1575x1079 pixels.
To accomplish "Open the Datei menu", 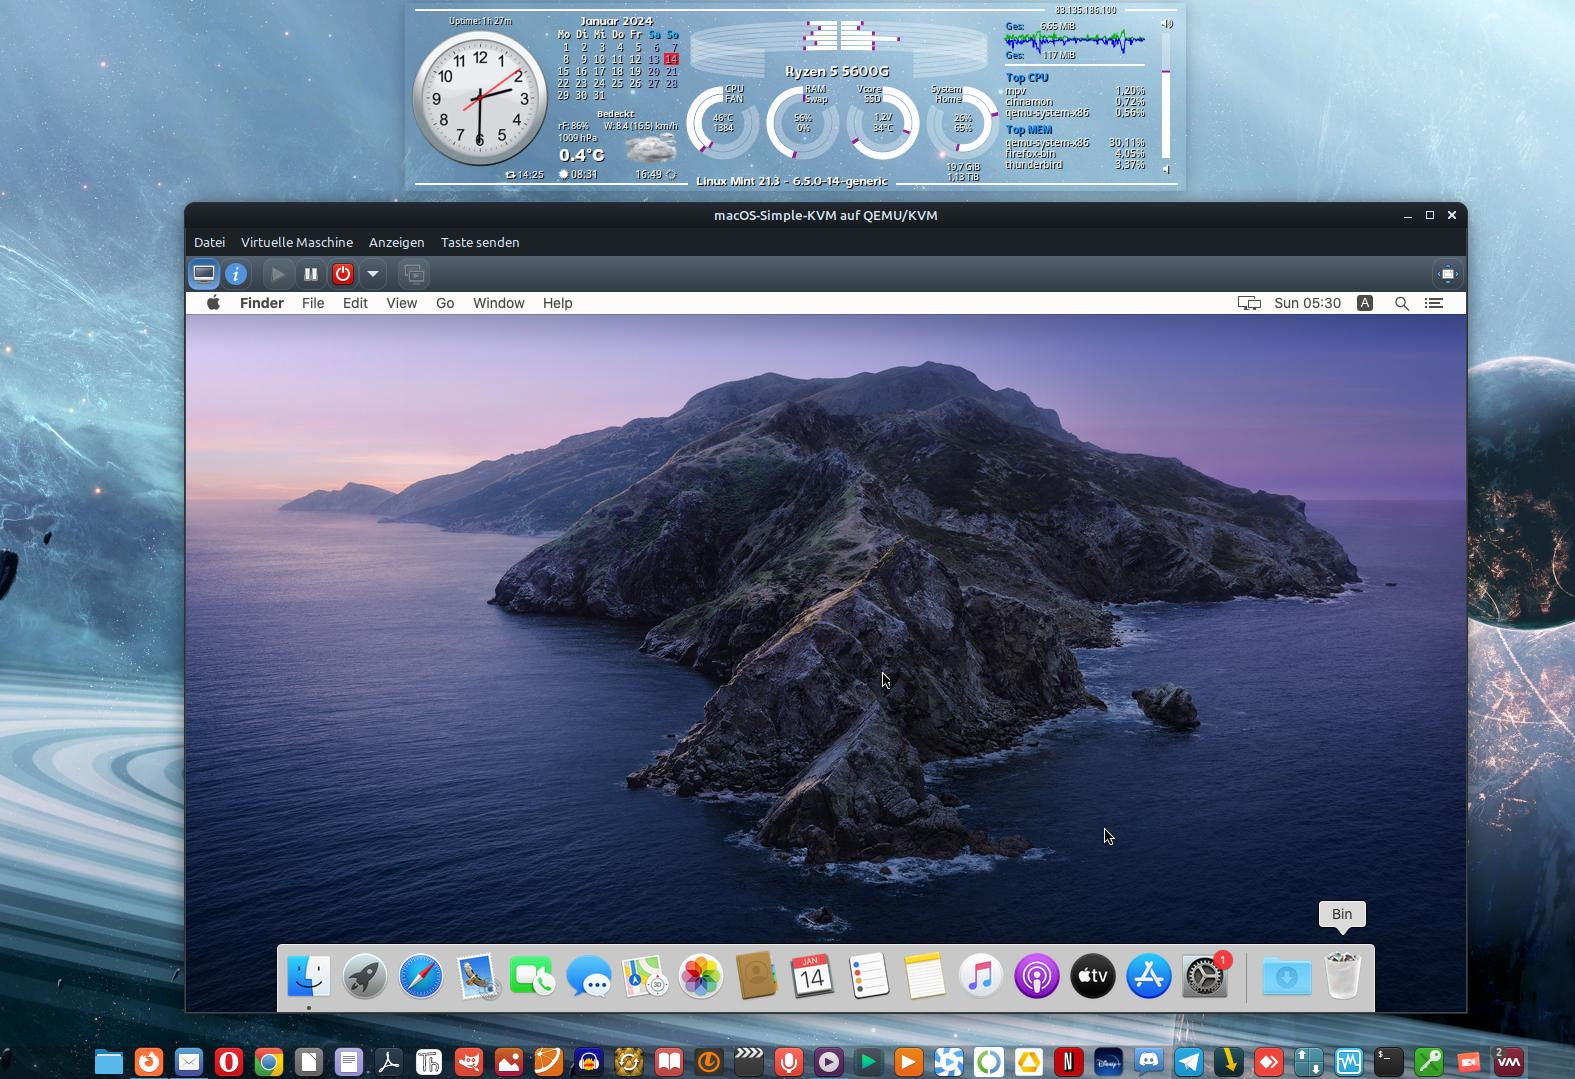I will (209, 242).
